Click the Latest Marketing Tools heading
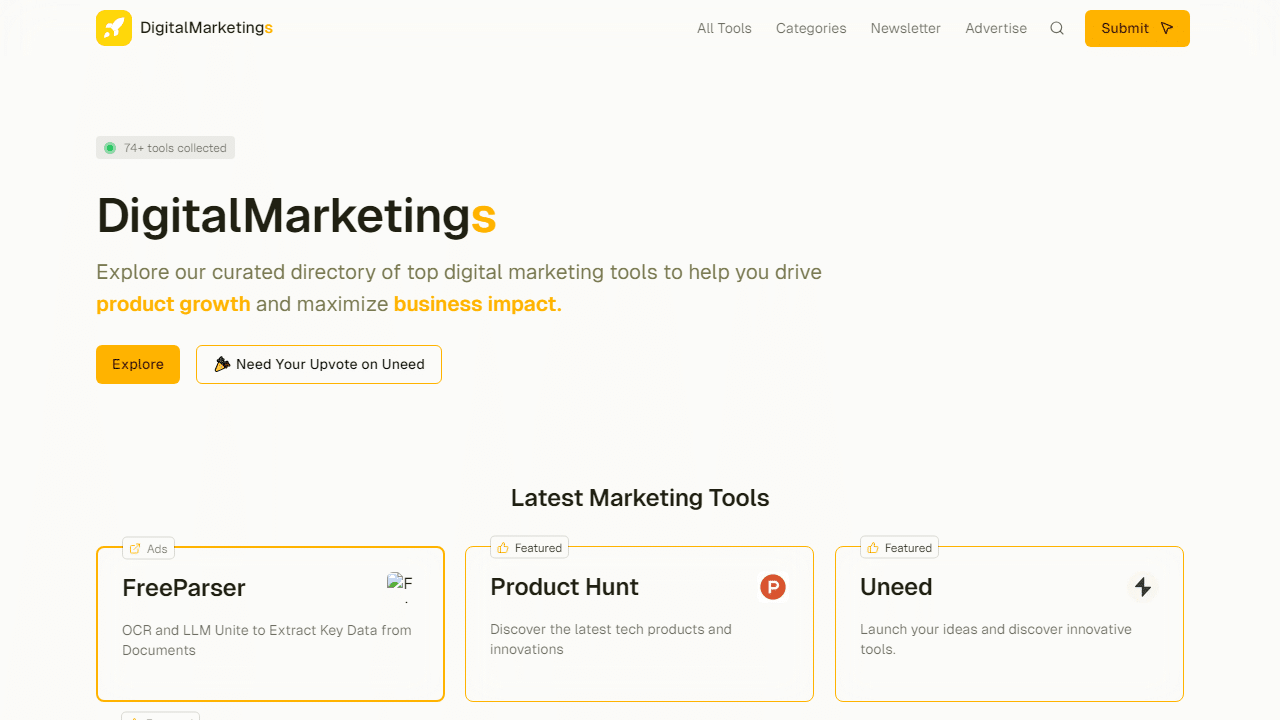 click(x=640, y=498)
